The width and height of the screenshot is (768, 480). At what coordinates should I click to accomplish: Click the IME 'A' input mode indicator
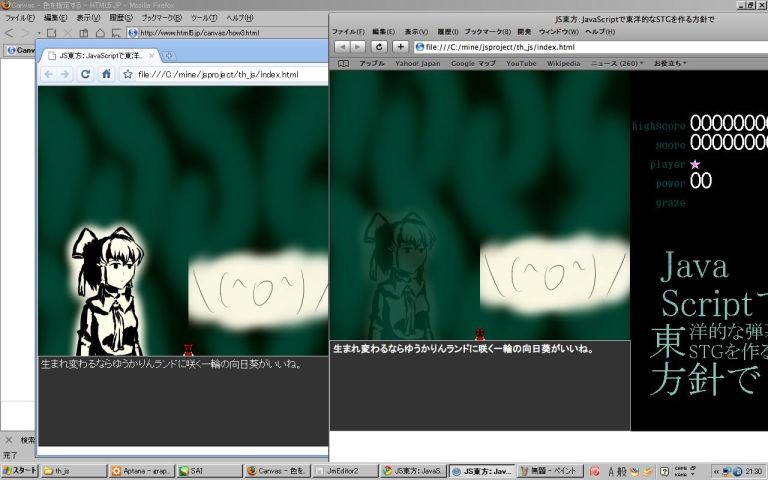[611, 471]
